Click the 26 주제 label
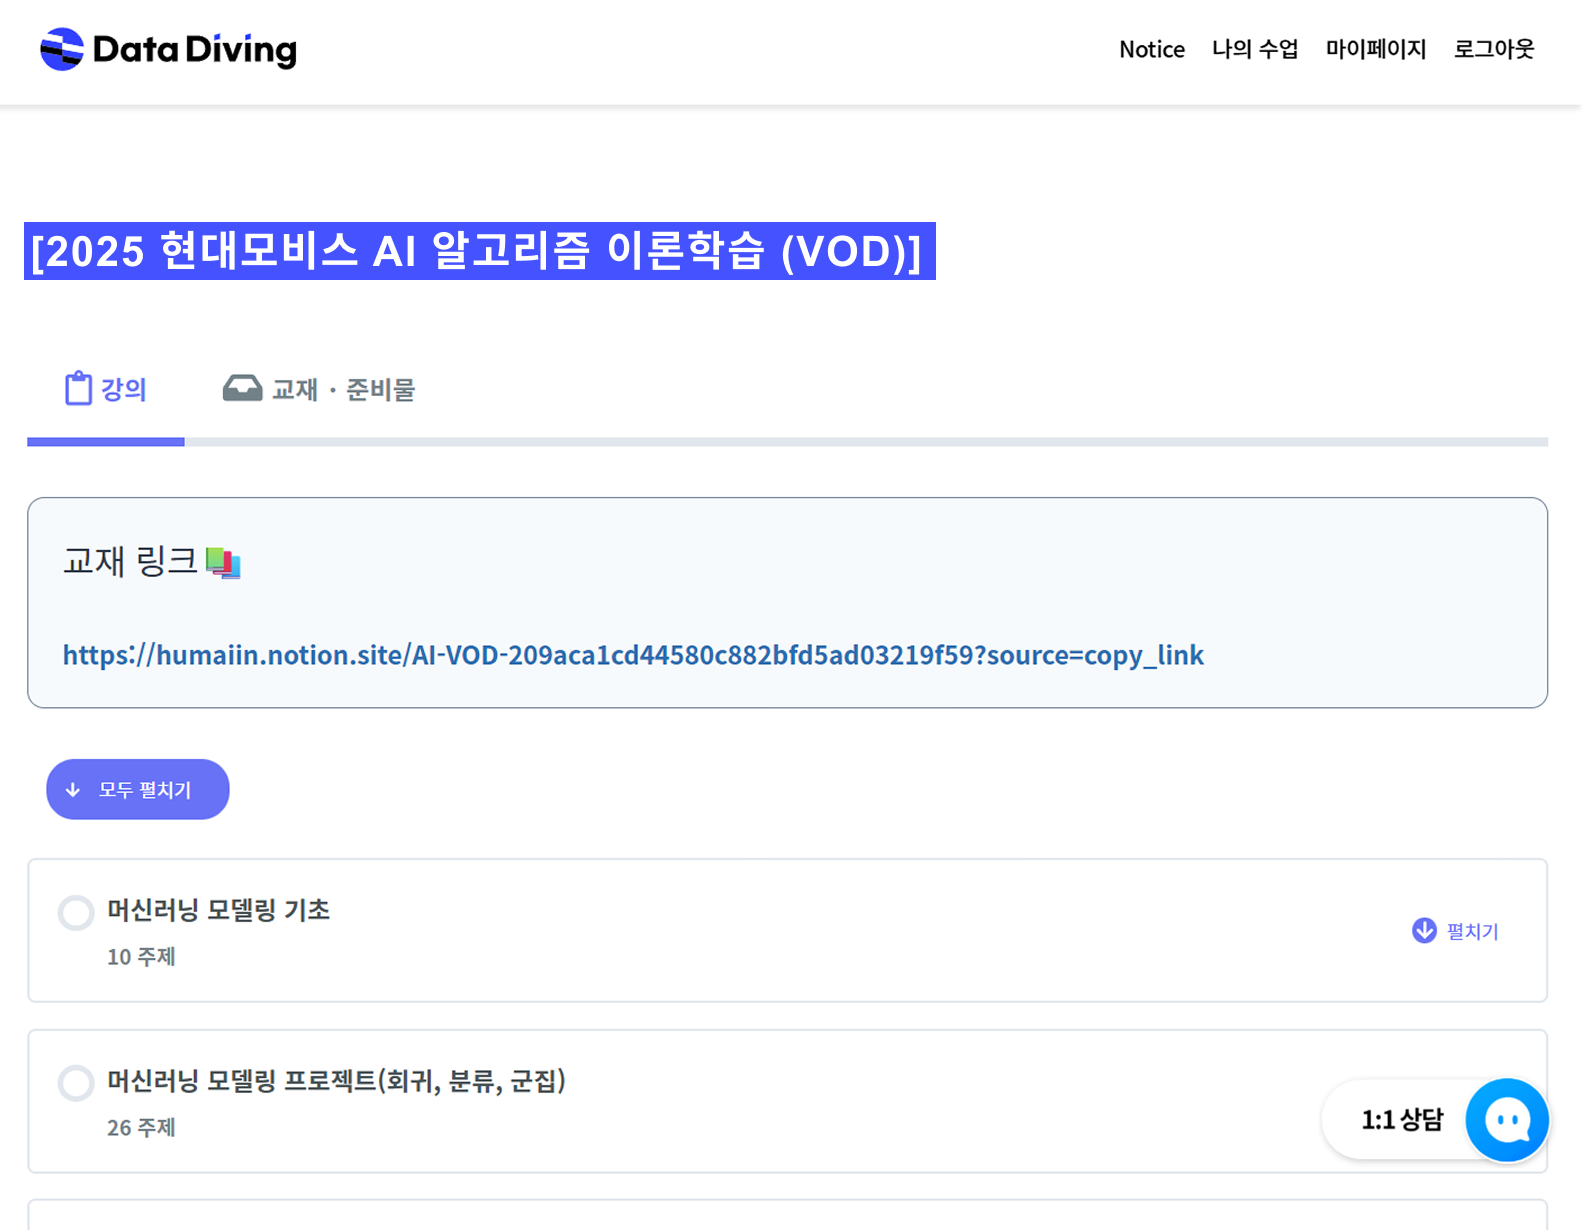Screen dimensions: 1582x1230 tap(141, 1128)
